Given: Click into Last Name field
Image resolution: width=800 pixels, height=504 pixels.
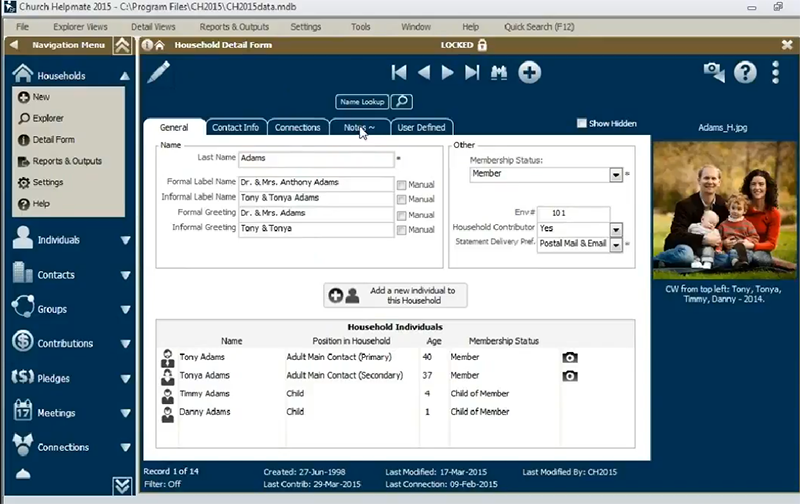Looking at the screenshot, I should tap(316, 159).
